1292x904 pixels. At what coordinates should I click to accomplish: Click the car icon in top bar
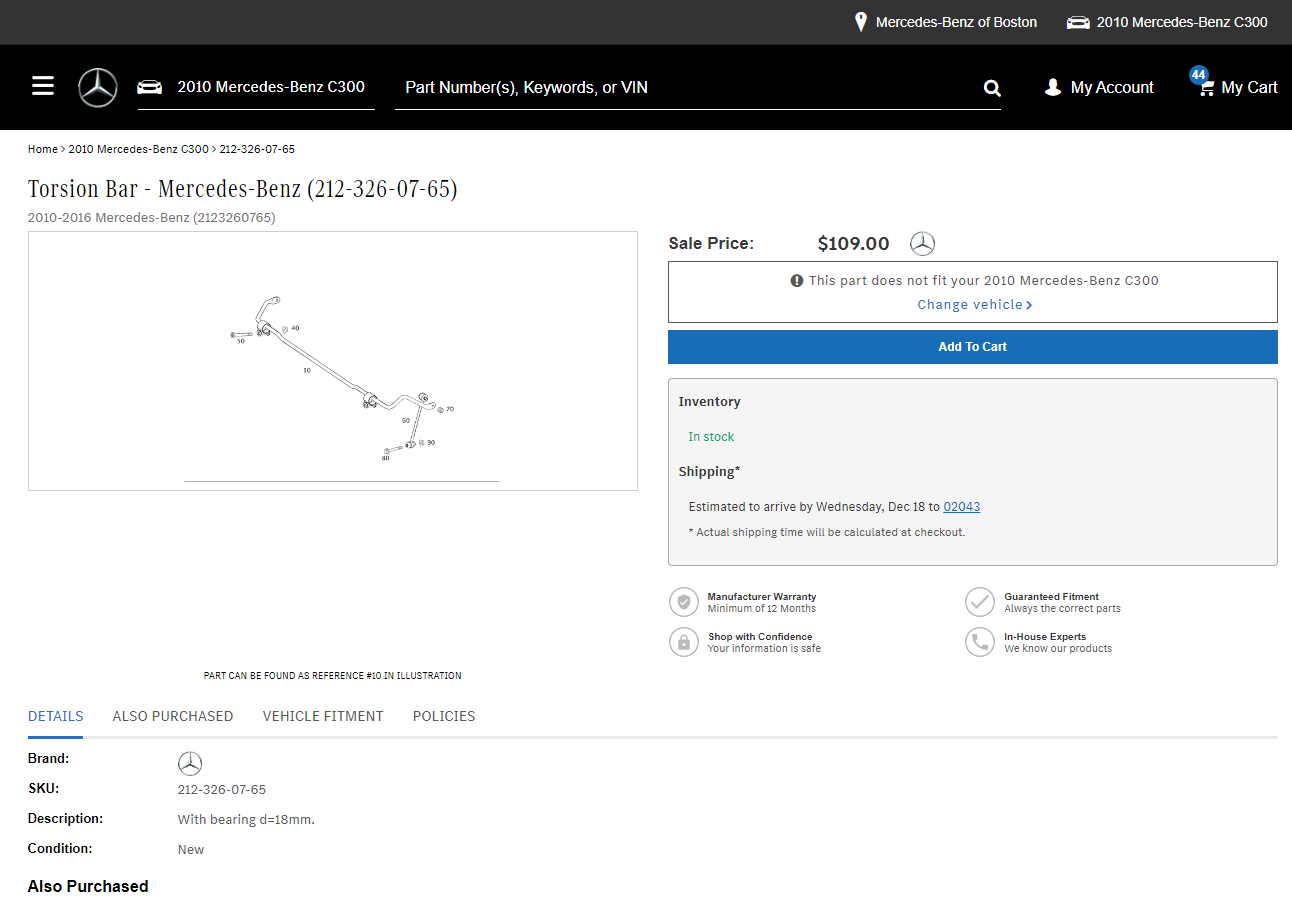1078,22
